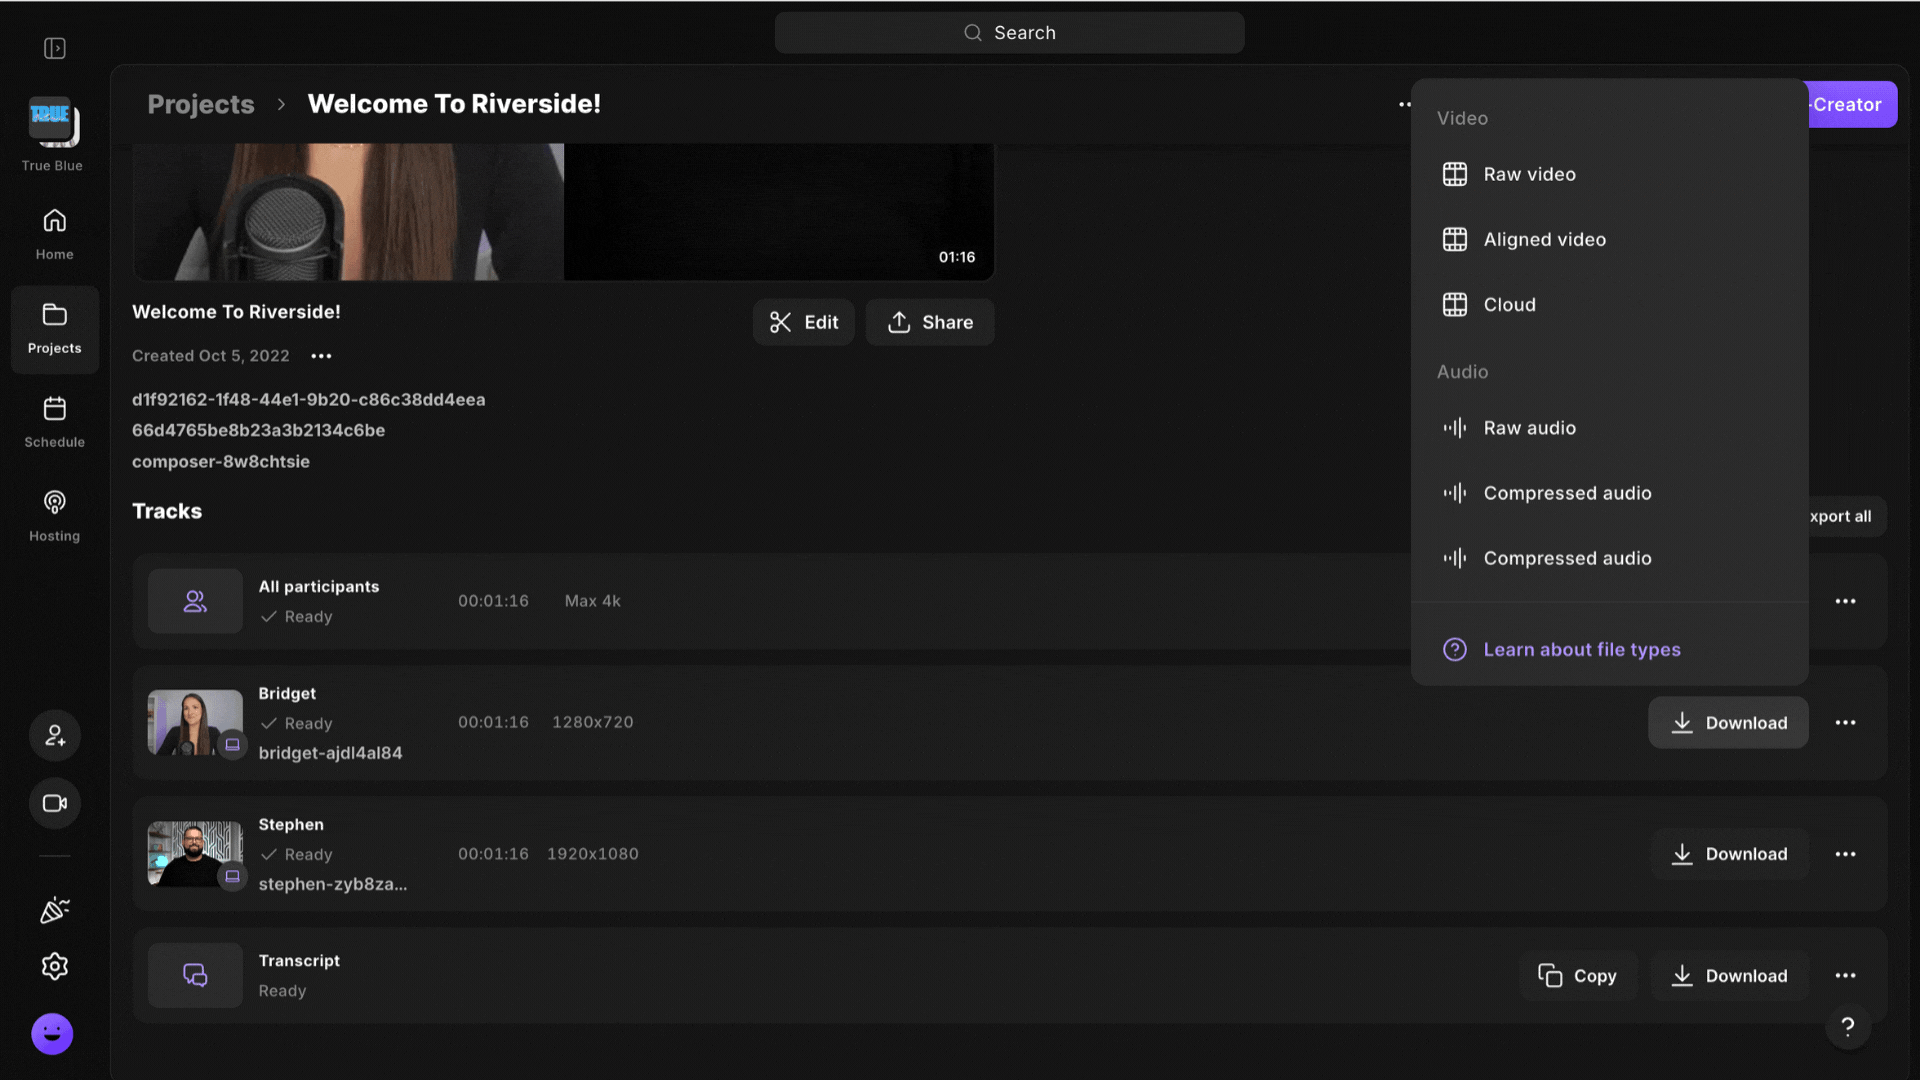The image size is (1920, 1080).
Task: Click the camera record icon
Action: point(55,803)
